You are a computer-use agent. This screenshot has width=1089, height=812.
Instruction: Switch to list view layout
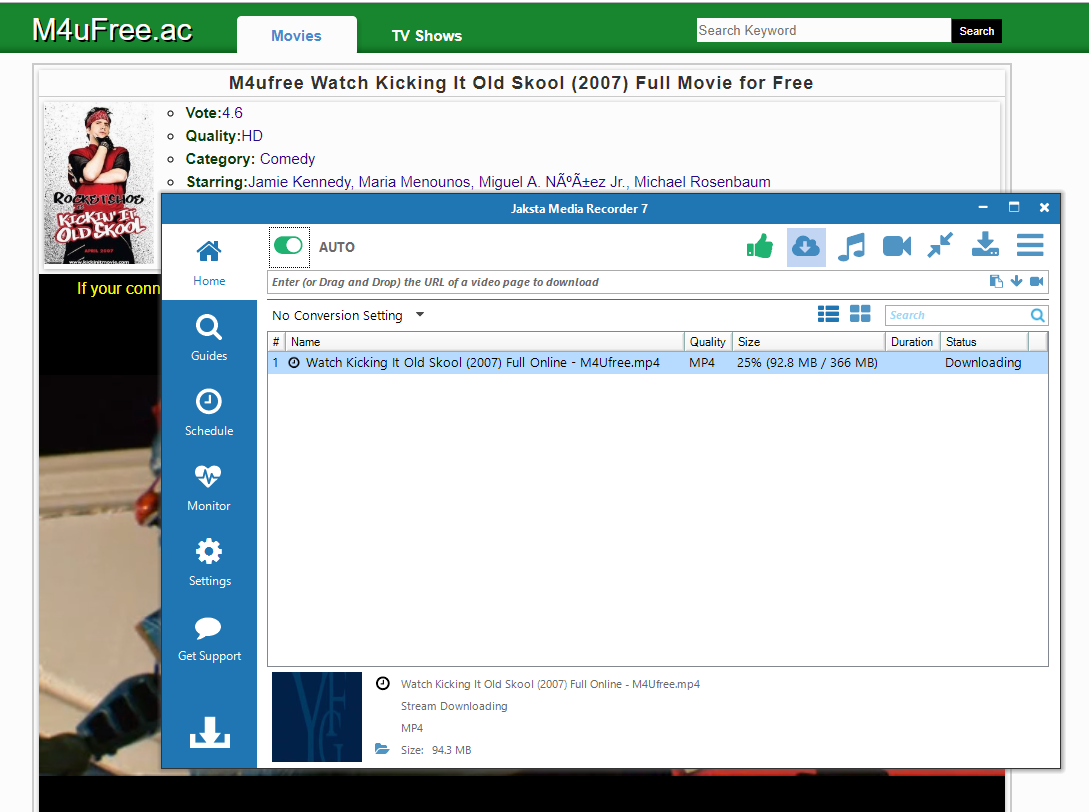828,314
